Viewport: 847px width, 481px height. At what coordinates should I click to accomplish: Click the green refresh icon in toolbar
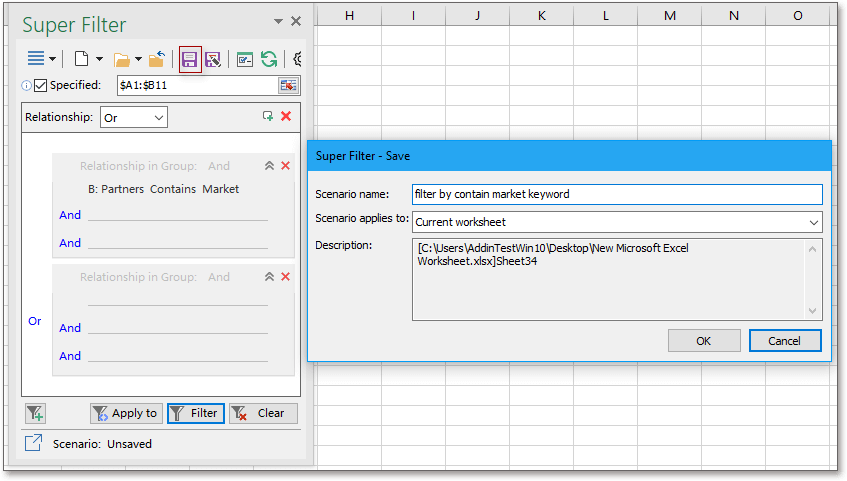269,59
